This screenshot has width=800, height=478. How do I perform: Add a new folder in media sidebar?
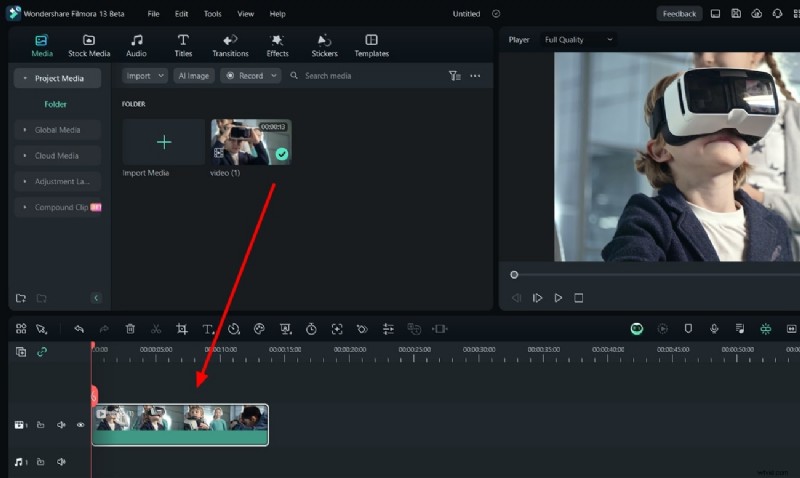click(x=21, y=298)
